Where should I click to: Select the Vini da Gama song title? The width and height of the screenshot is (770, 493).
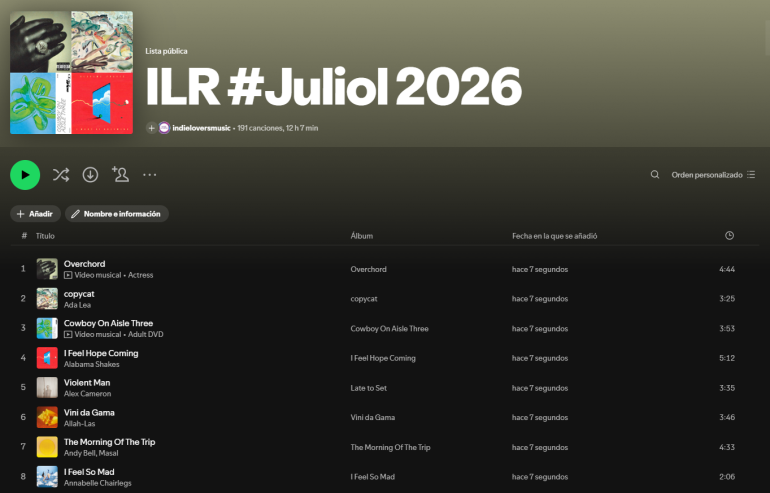pyautogui.click(x=89, y=412)
